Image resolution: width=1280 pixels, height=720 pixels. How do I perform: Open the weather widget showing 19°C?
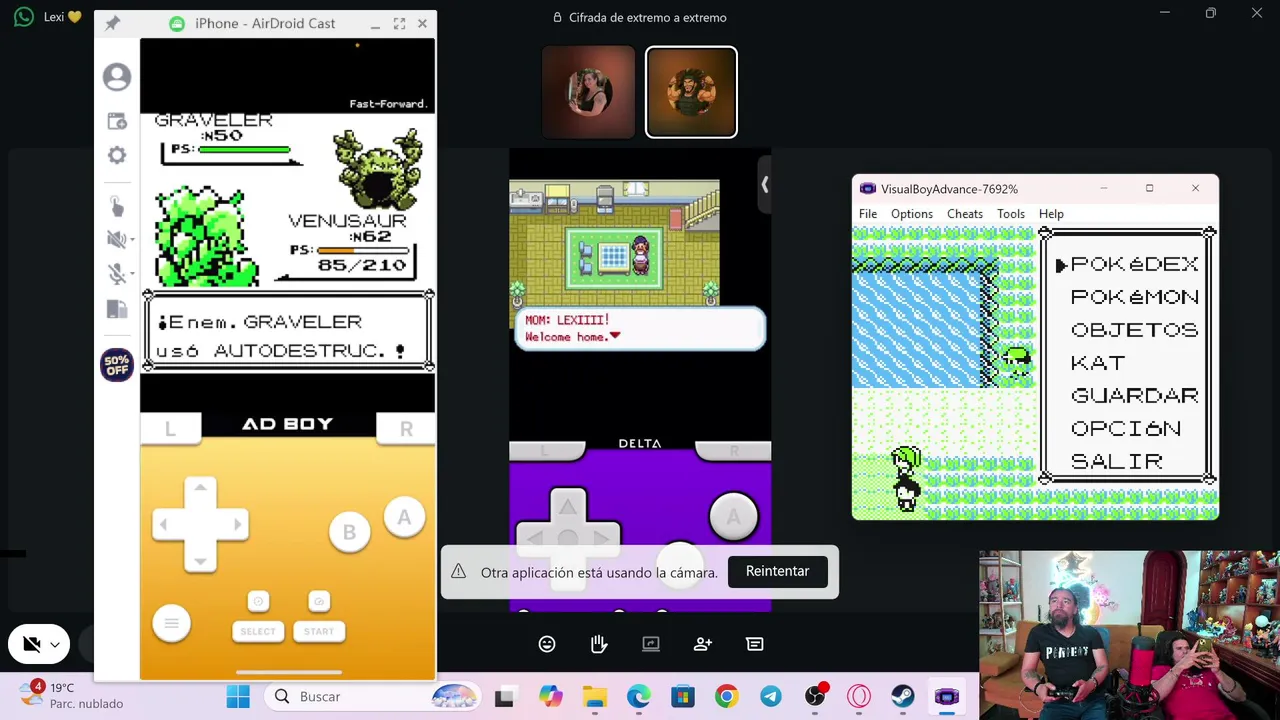72,696
